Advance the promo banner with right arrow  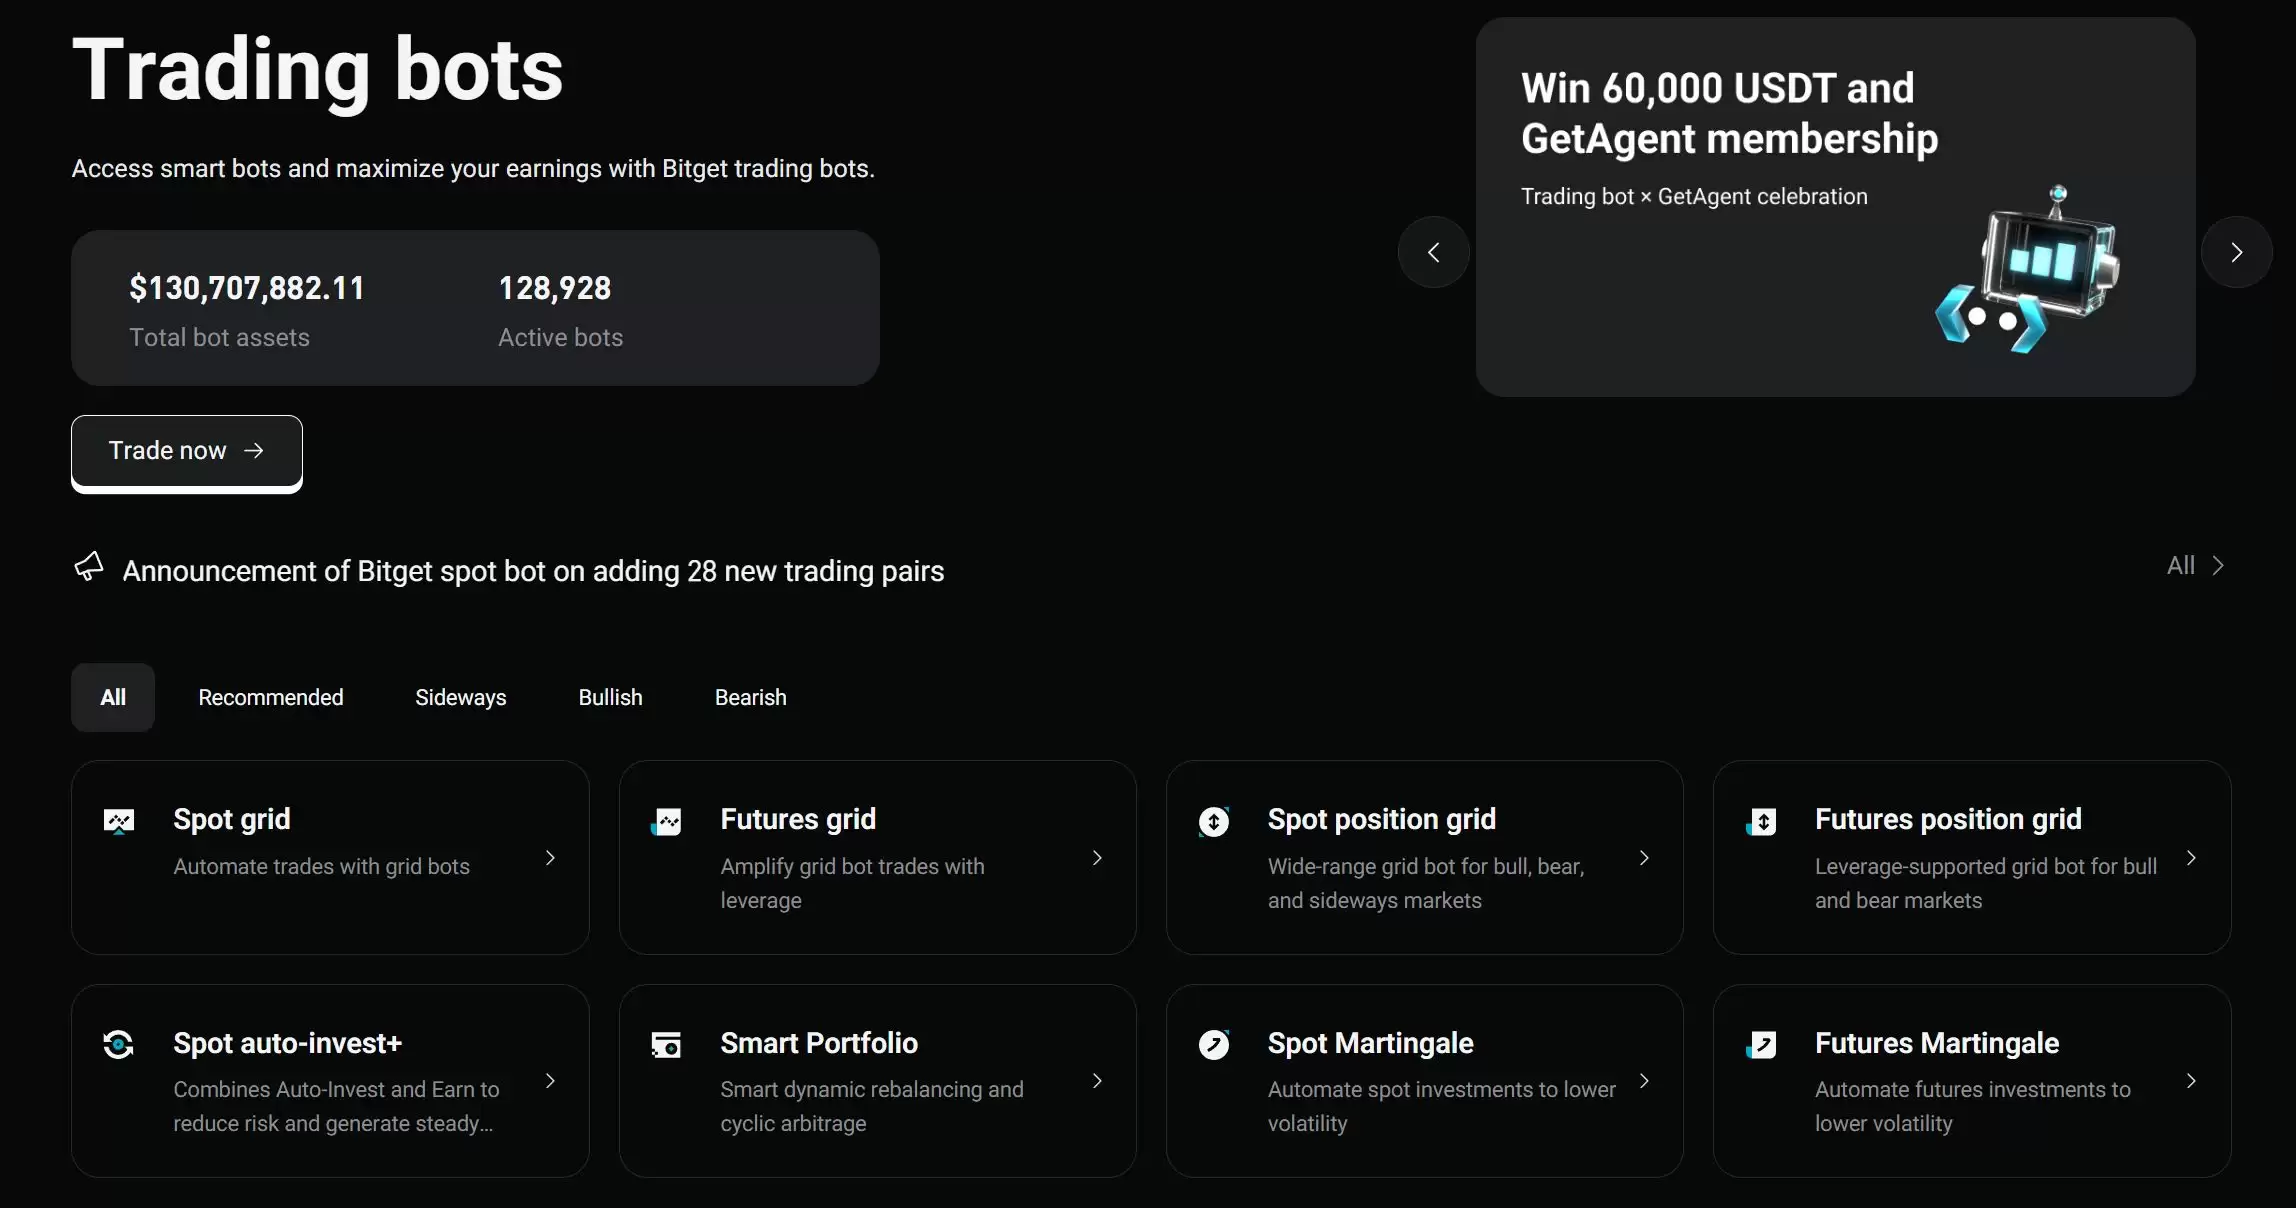pyautogui.click(x=2237, y=252)
